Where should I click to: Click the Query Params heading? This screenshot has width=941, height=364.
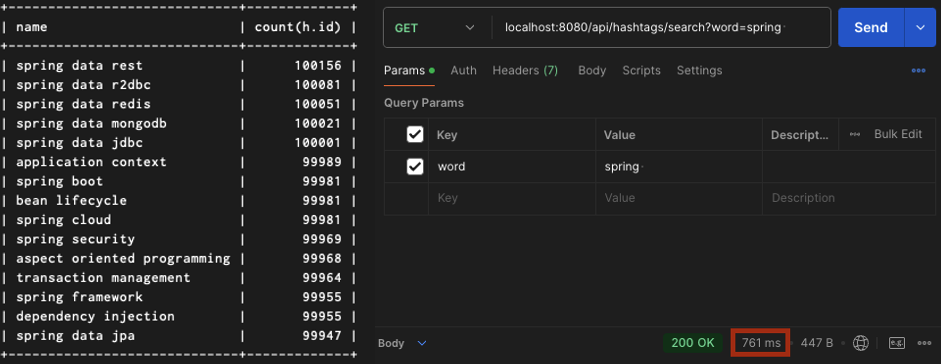424,103
